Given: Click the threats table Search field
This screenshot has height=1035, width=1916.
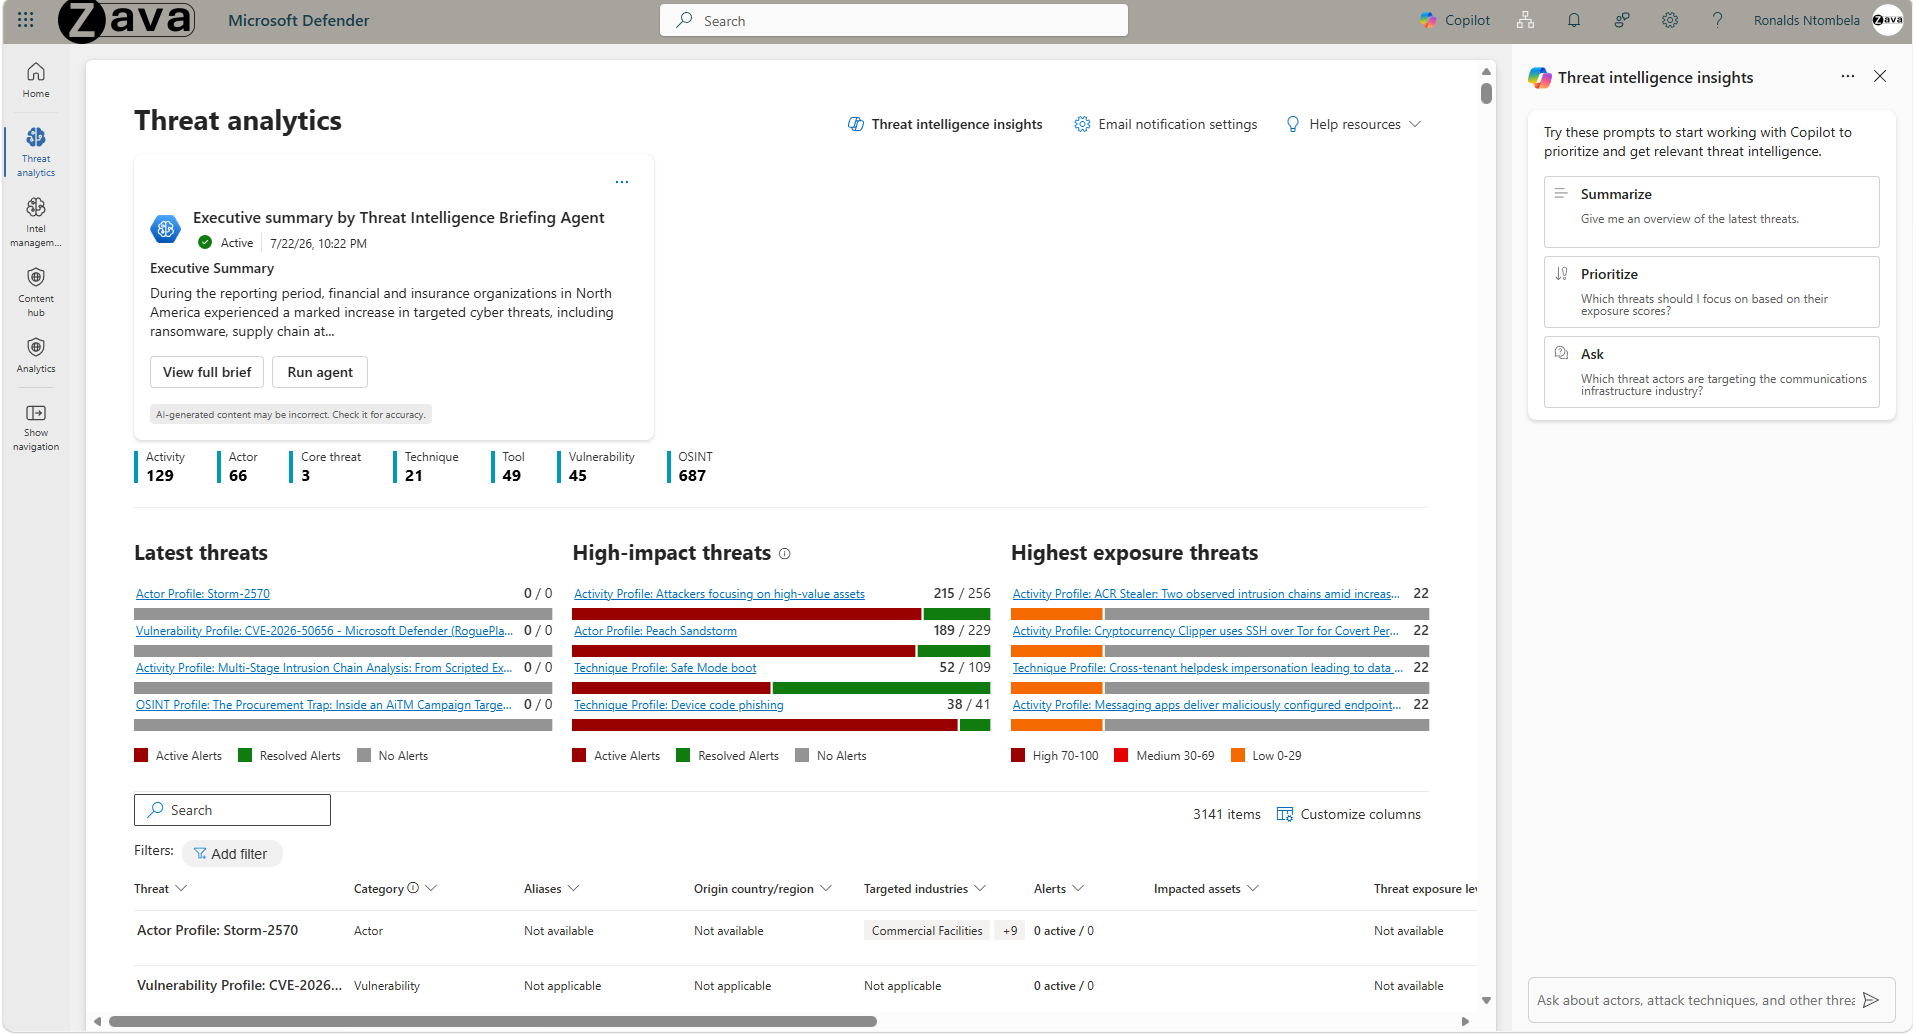Looking at the screenshot, I should 232,810.
